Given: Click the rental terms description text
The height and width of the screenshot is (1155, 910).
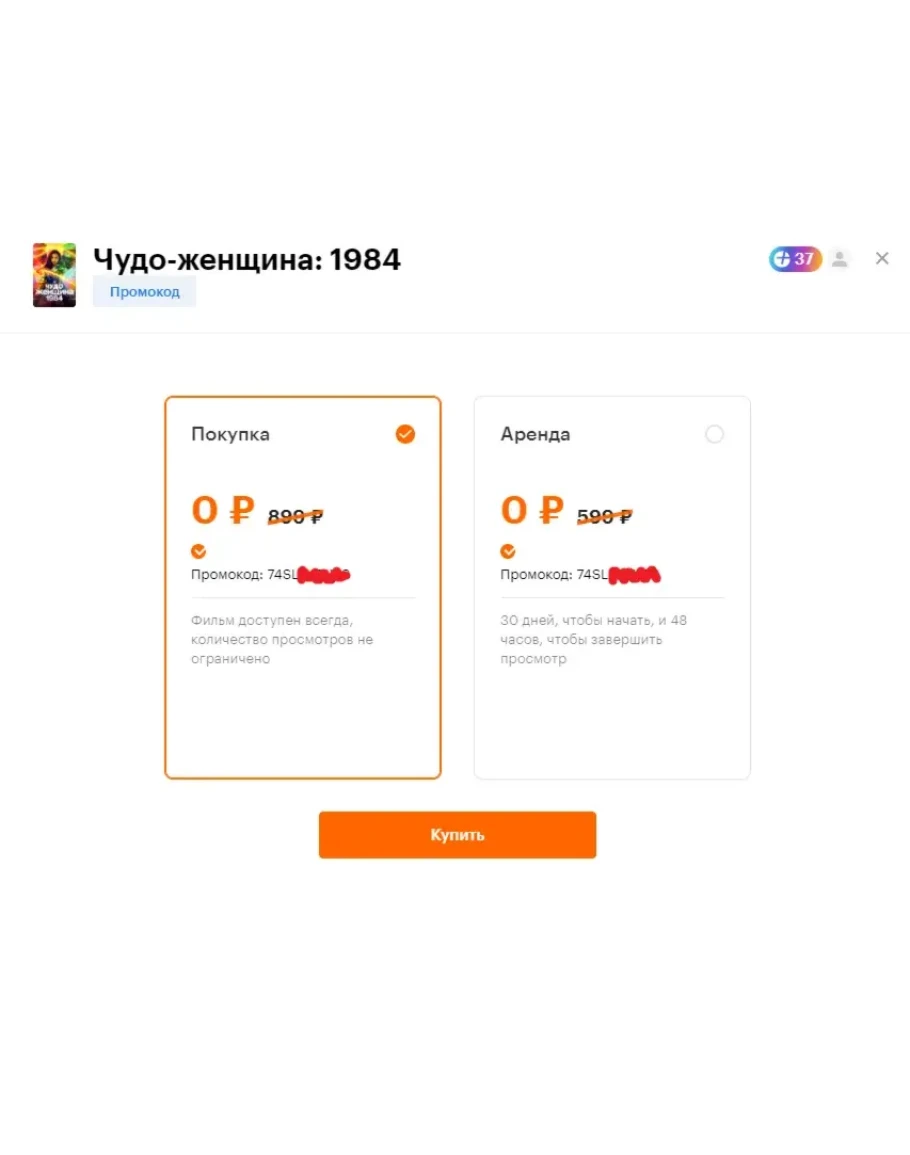Looking at the screenshot, I should click(x=593, y=639).
